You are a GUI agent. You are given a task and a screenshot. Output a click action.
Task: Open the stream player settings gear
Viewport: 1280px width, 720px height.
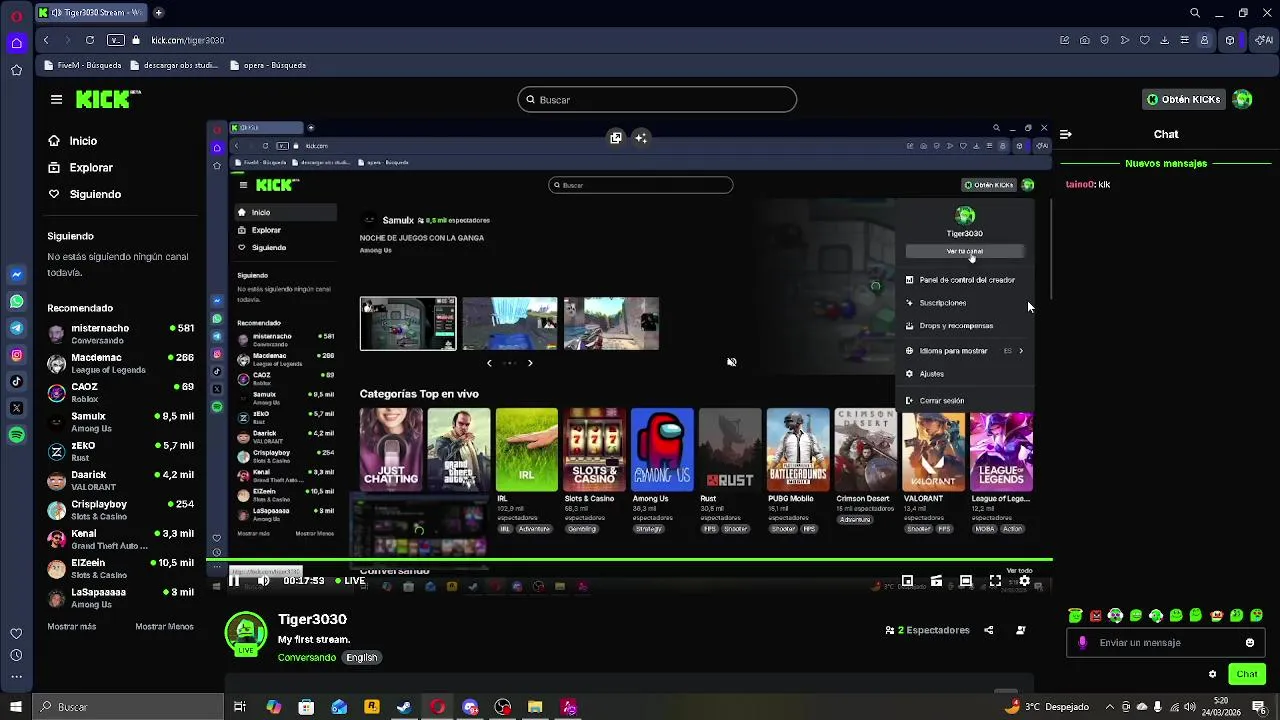click(1024, 580)
